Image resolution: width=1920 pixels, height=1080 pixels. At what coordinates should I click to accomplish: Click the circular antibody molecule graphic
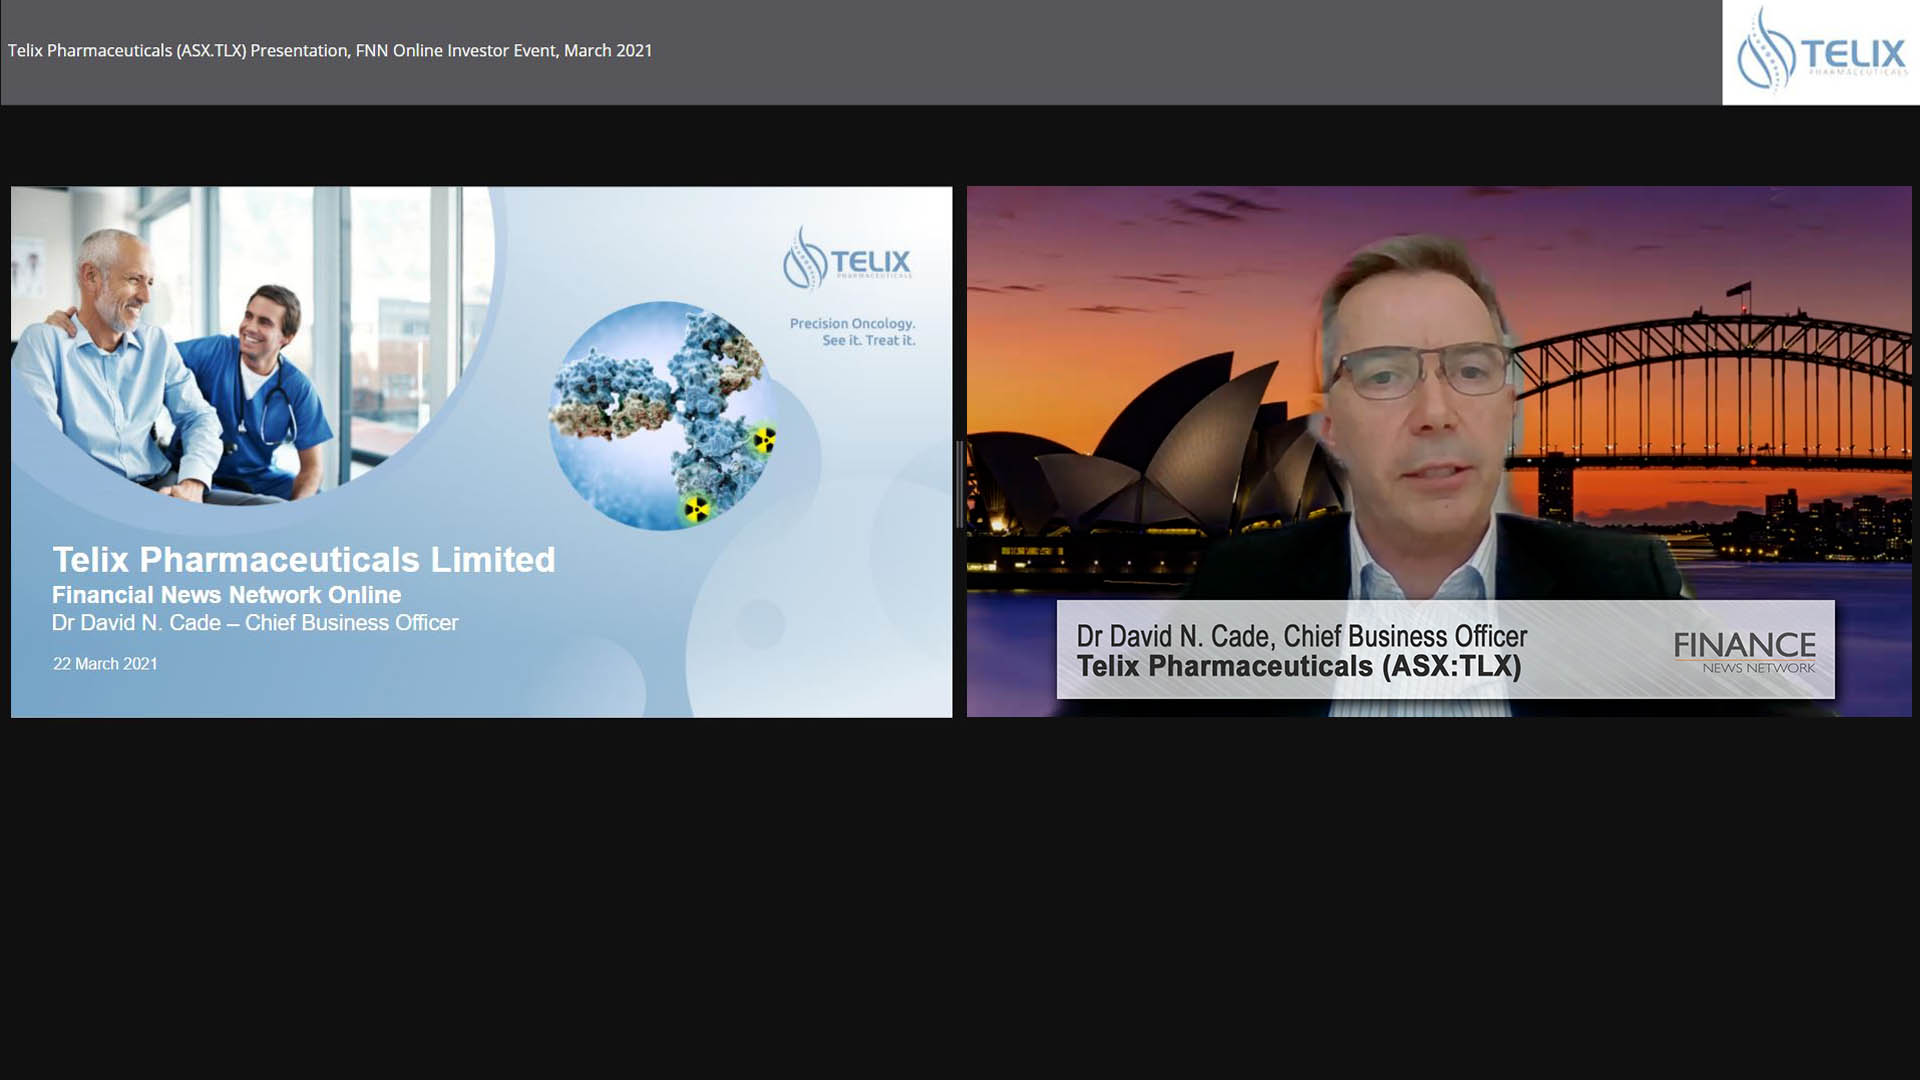[x=662, y=415]
